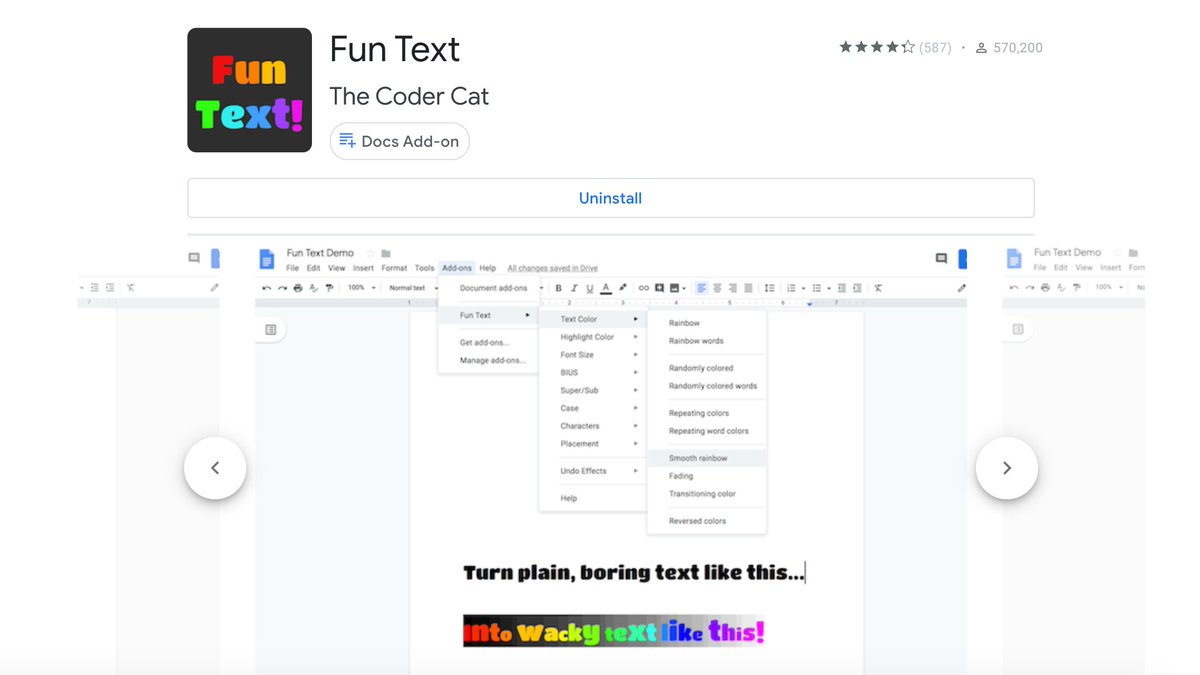1200x675 pixels.
Task: Click the Uninstall button
Action: click(610, 198)
